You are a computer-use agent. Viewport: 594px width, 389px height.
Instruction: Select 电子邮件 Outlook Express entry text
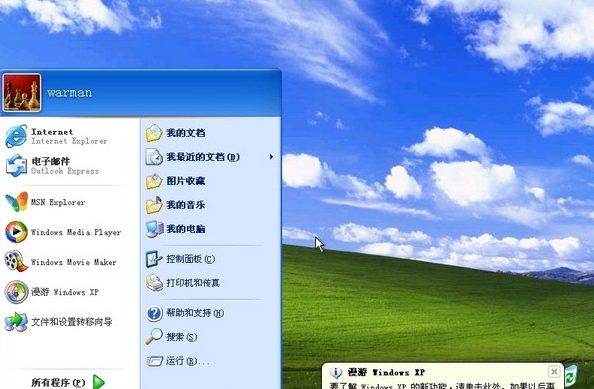point(65,166)
